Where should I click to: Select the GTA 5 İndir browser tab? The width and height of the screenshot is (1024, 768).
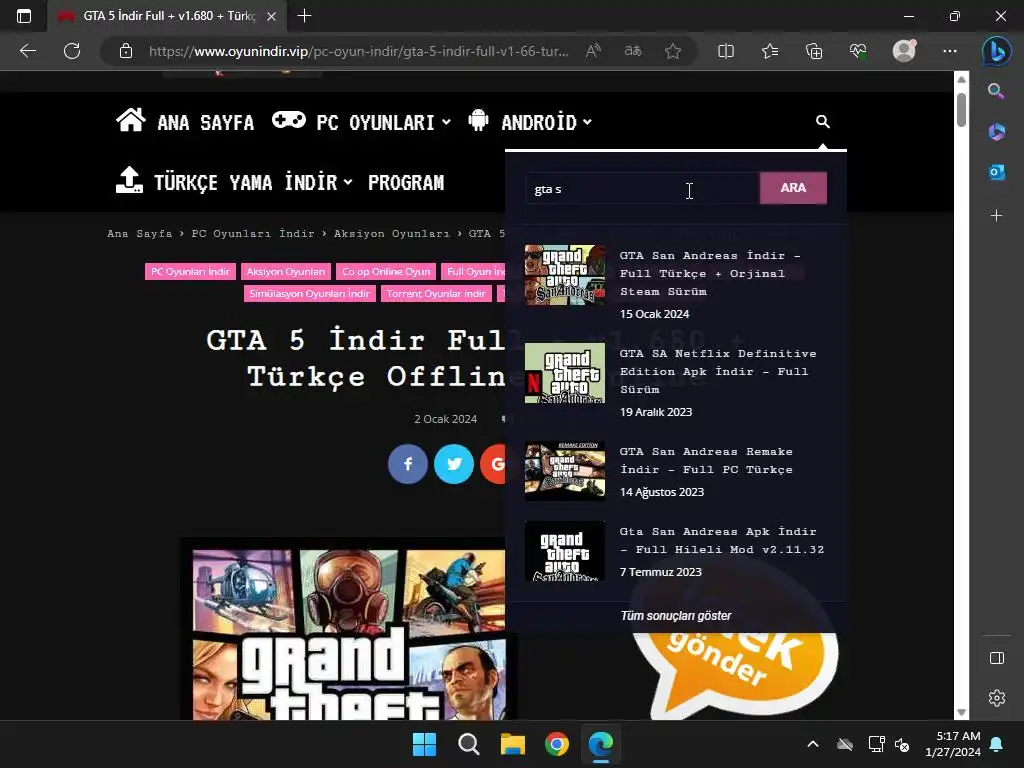pos(167,16)
